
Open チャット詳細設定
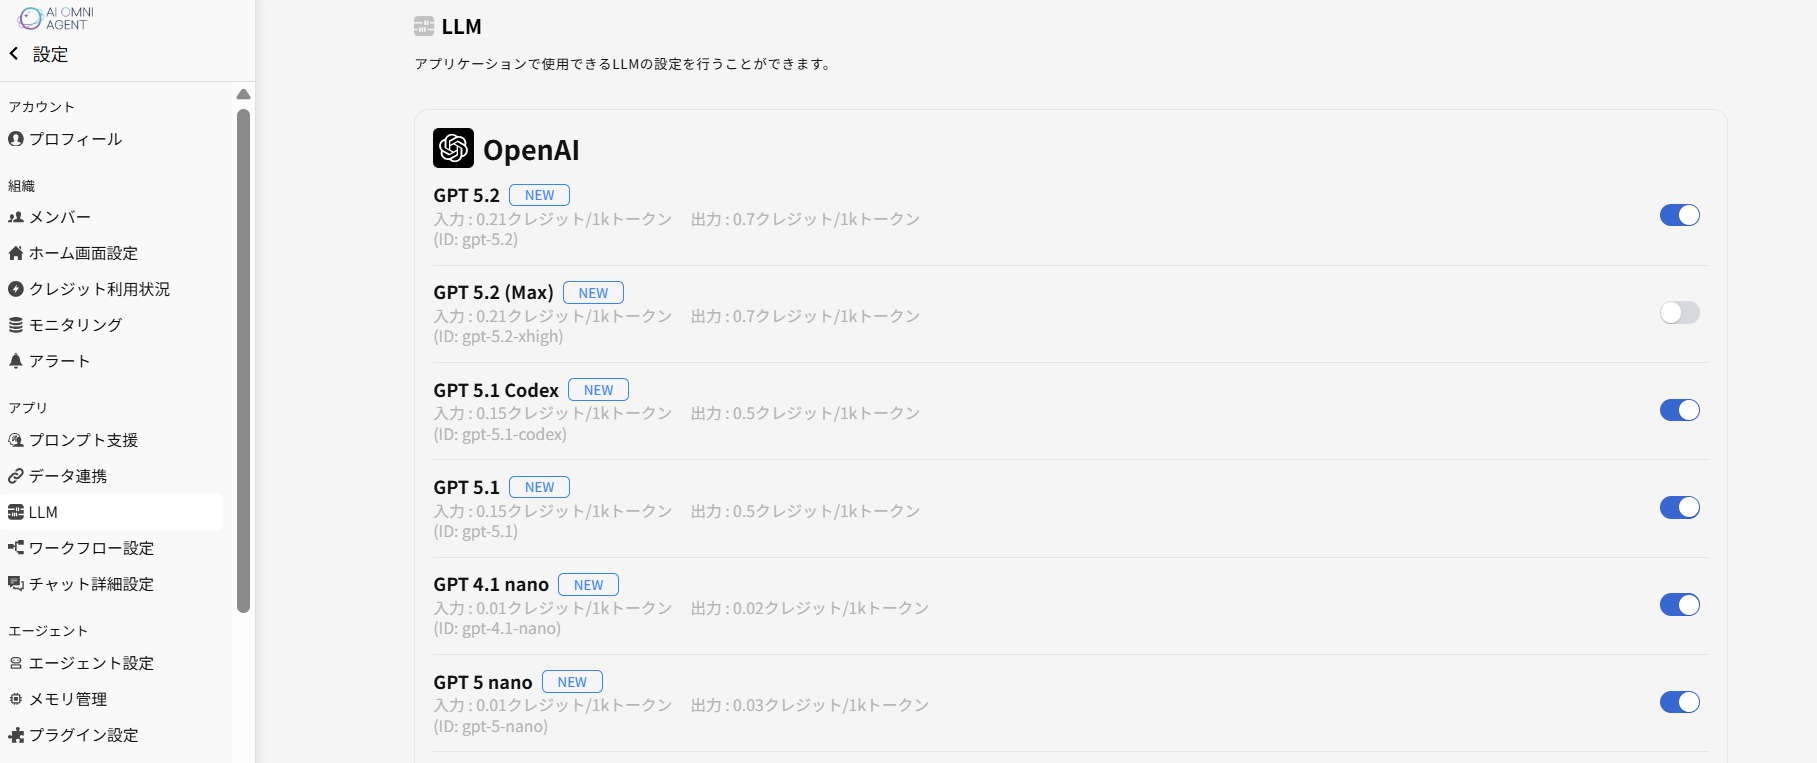[x=112, y=584]
